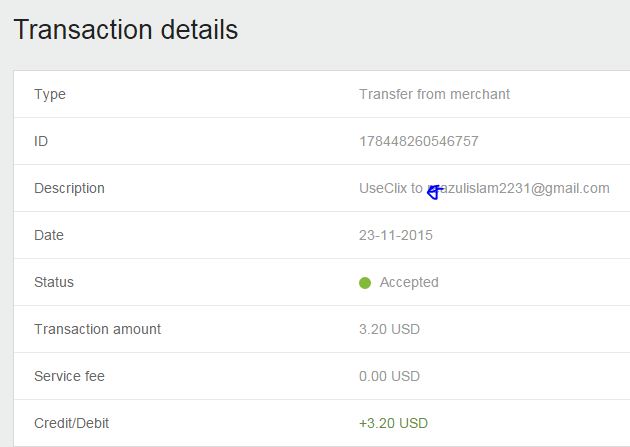Click the UseClix text in Description

click(382, 188)
